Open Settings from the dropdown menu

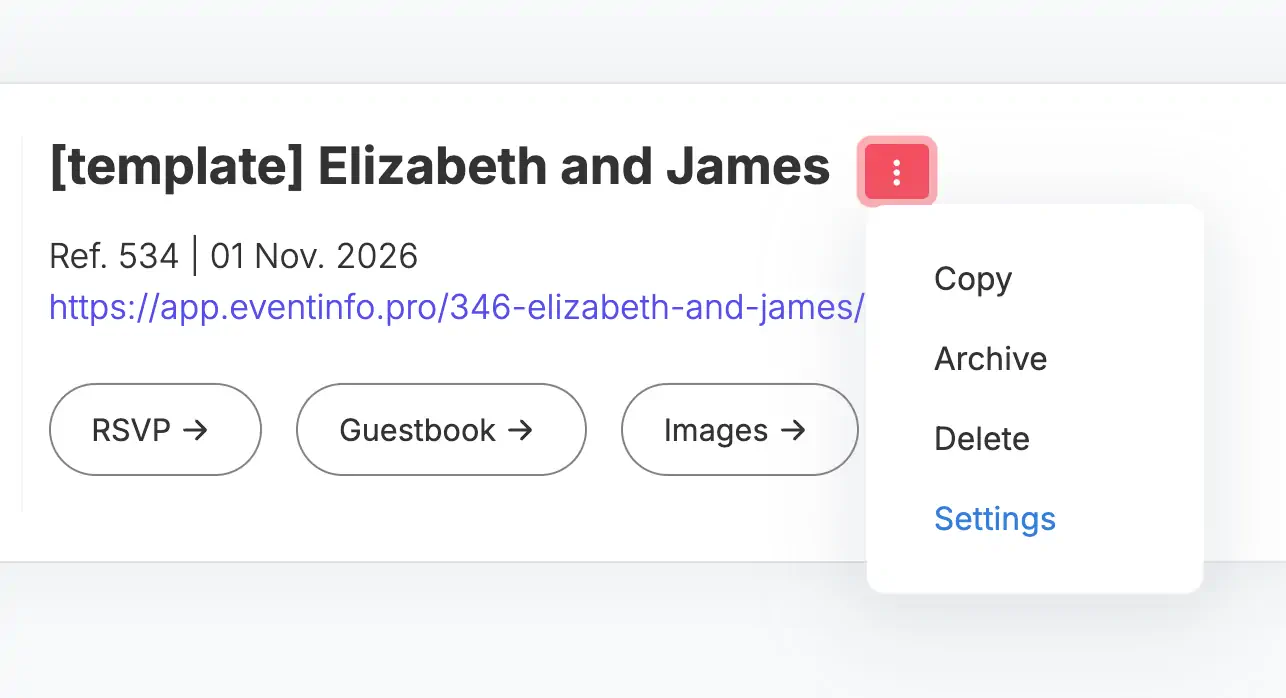coord(995,519)
